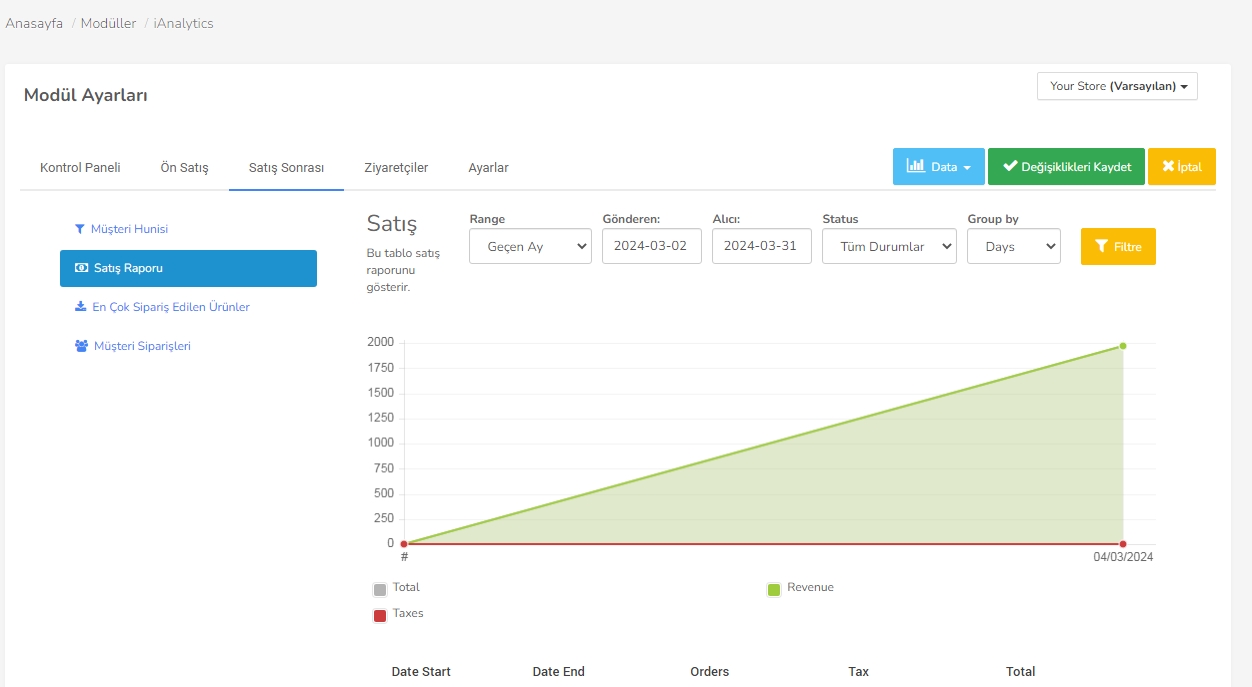Click the Gönderen date field 2024-03-02
The width and height of the screenshot is (1252, 687).
pyautogui.click(x=651, y=246)
